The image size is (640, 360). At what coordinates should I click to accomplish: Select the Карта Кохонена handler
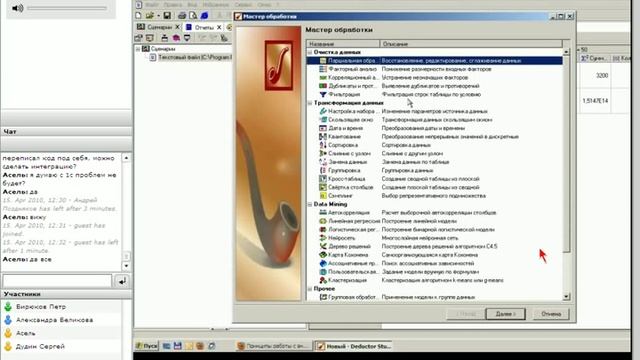pos(434,255)
